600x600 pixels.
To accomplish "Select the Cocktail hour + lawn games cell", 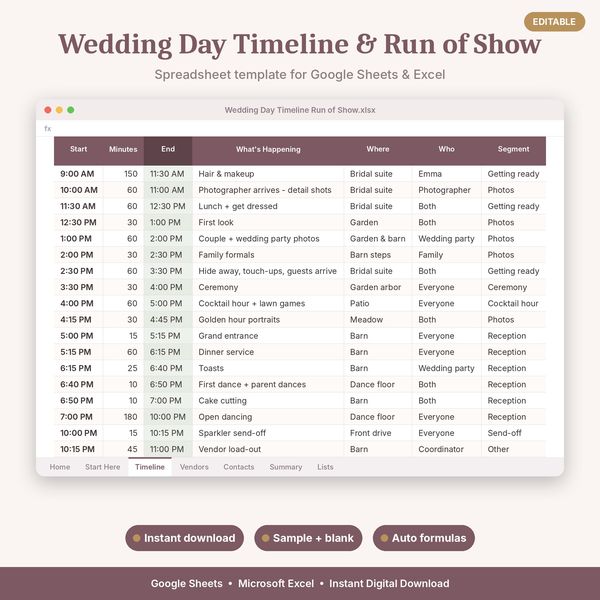I will (x=268, y=303).
